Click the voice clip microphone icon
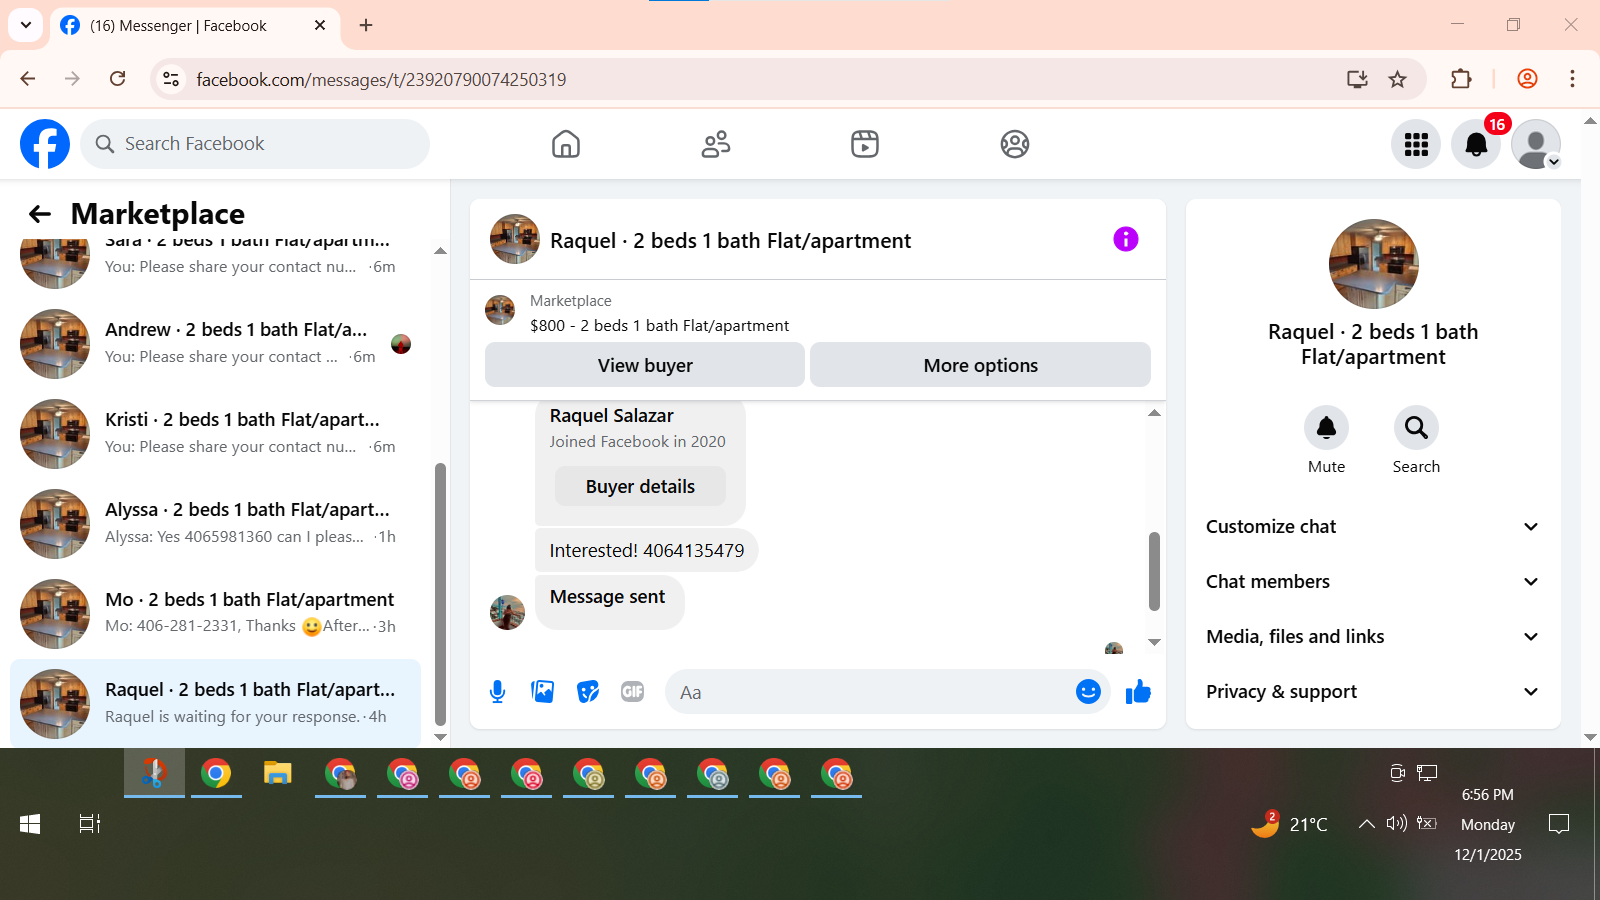 (497, 692)
